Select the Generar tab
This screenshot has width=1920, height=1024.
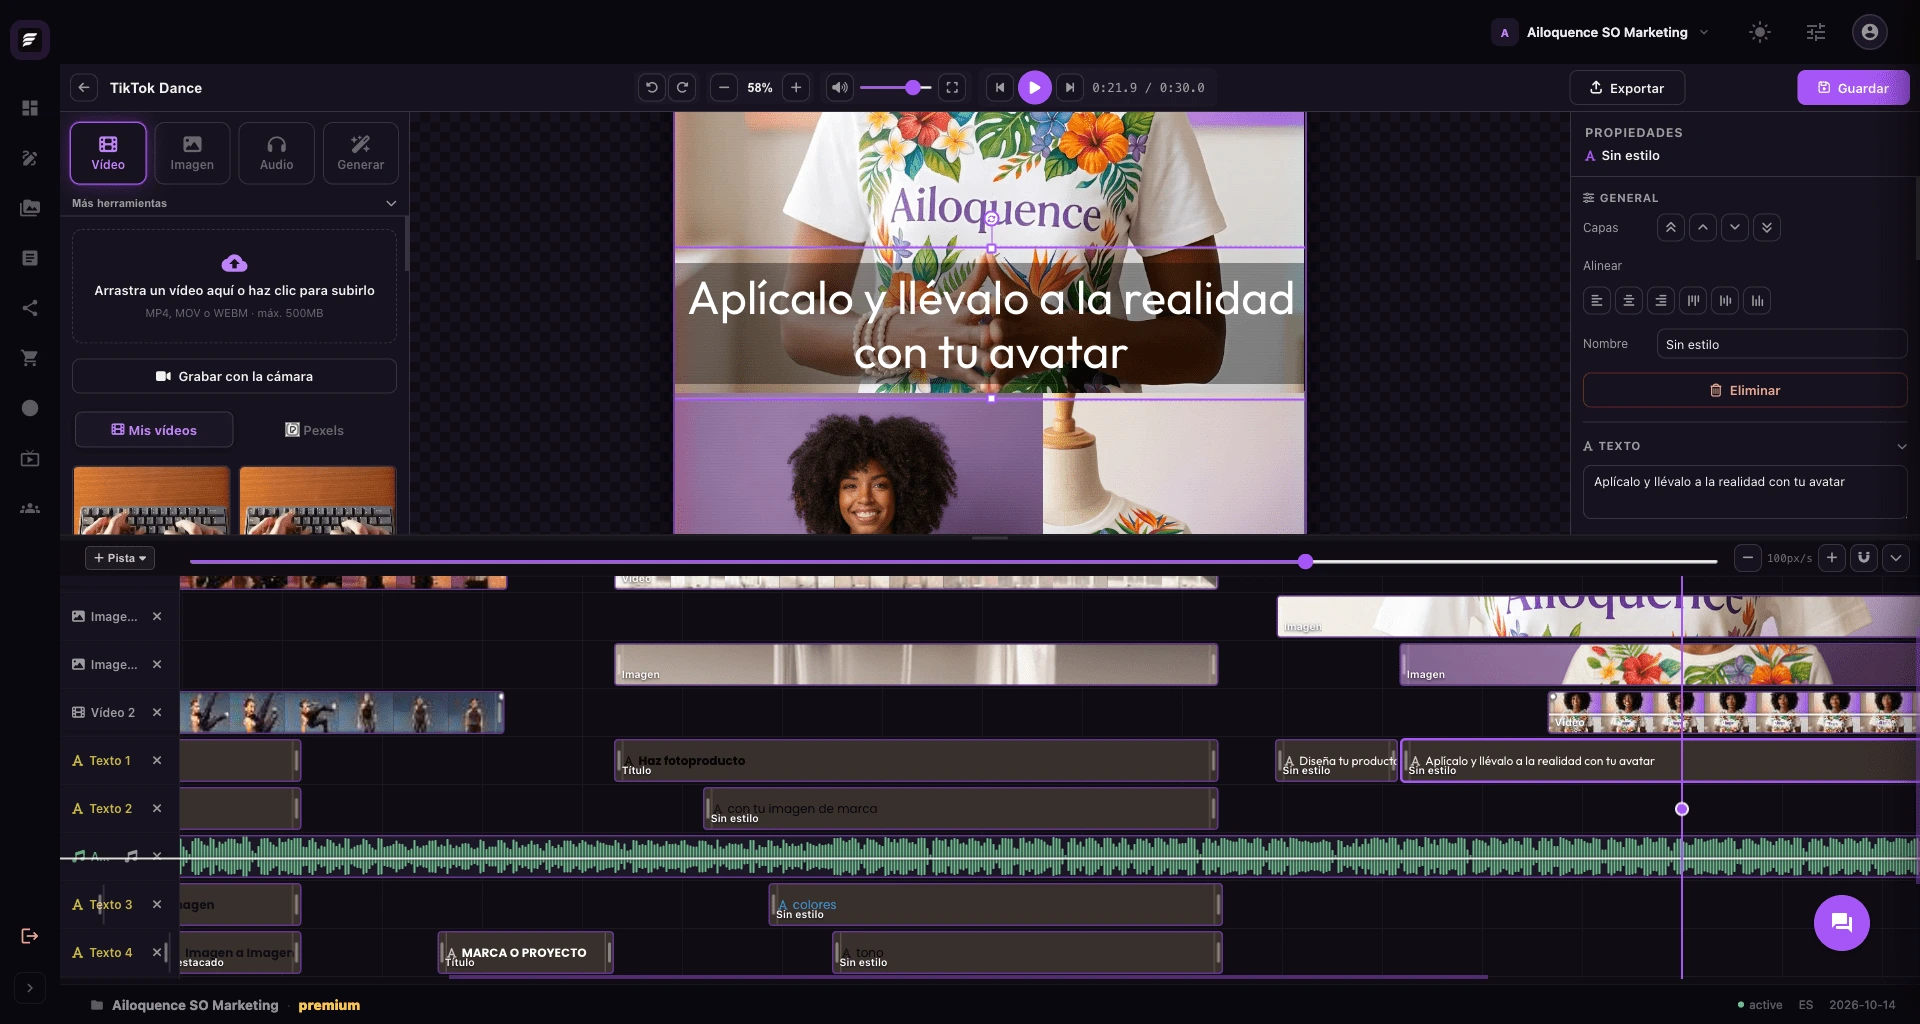[x=361, y=153]
